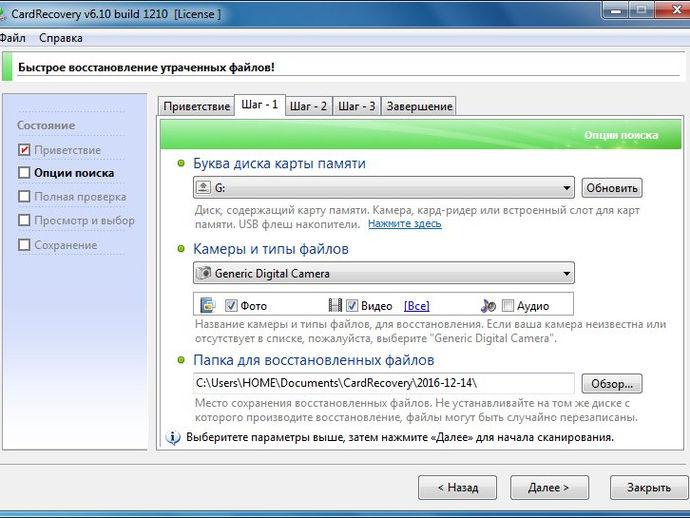
Task: Click the Обзор... browse button
Action: point(612,384)
